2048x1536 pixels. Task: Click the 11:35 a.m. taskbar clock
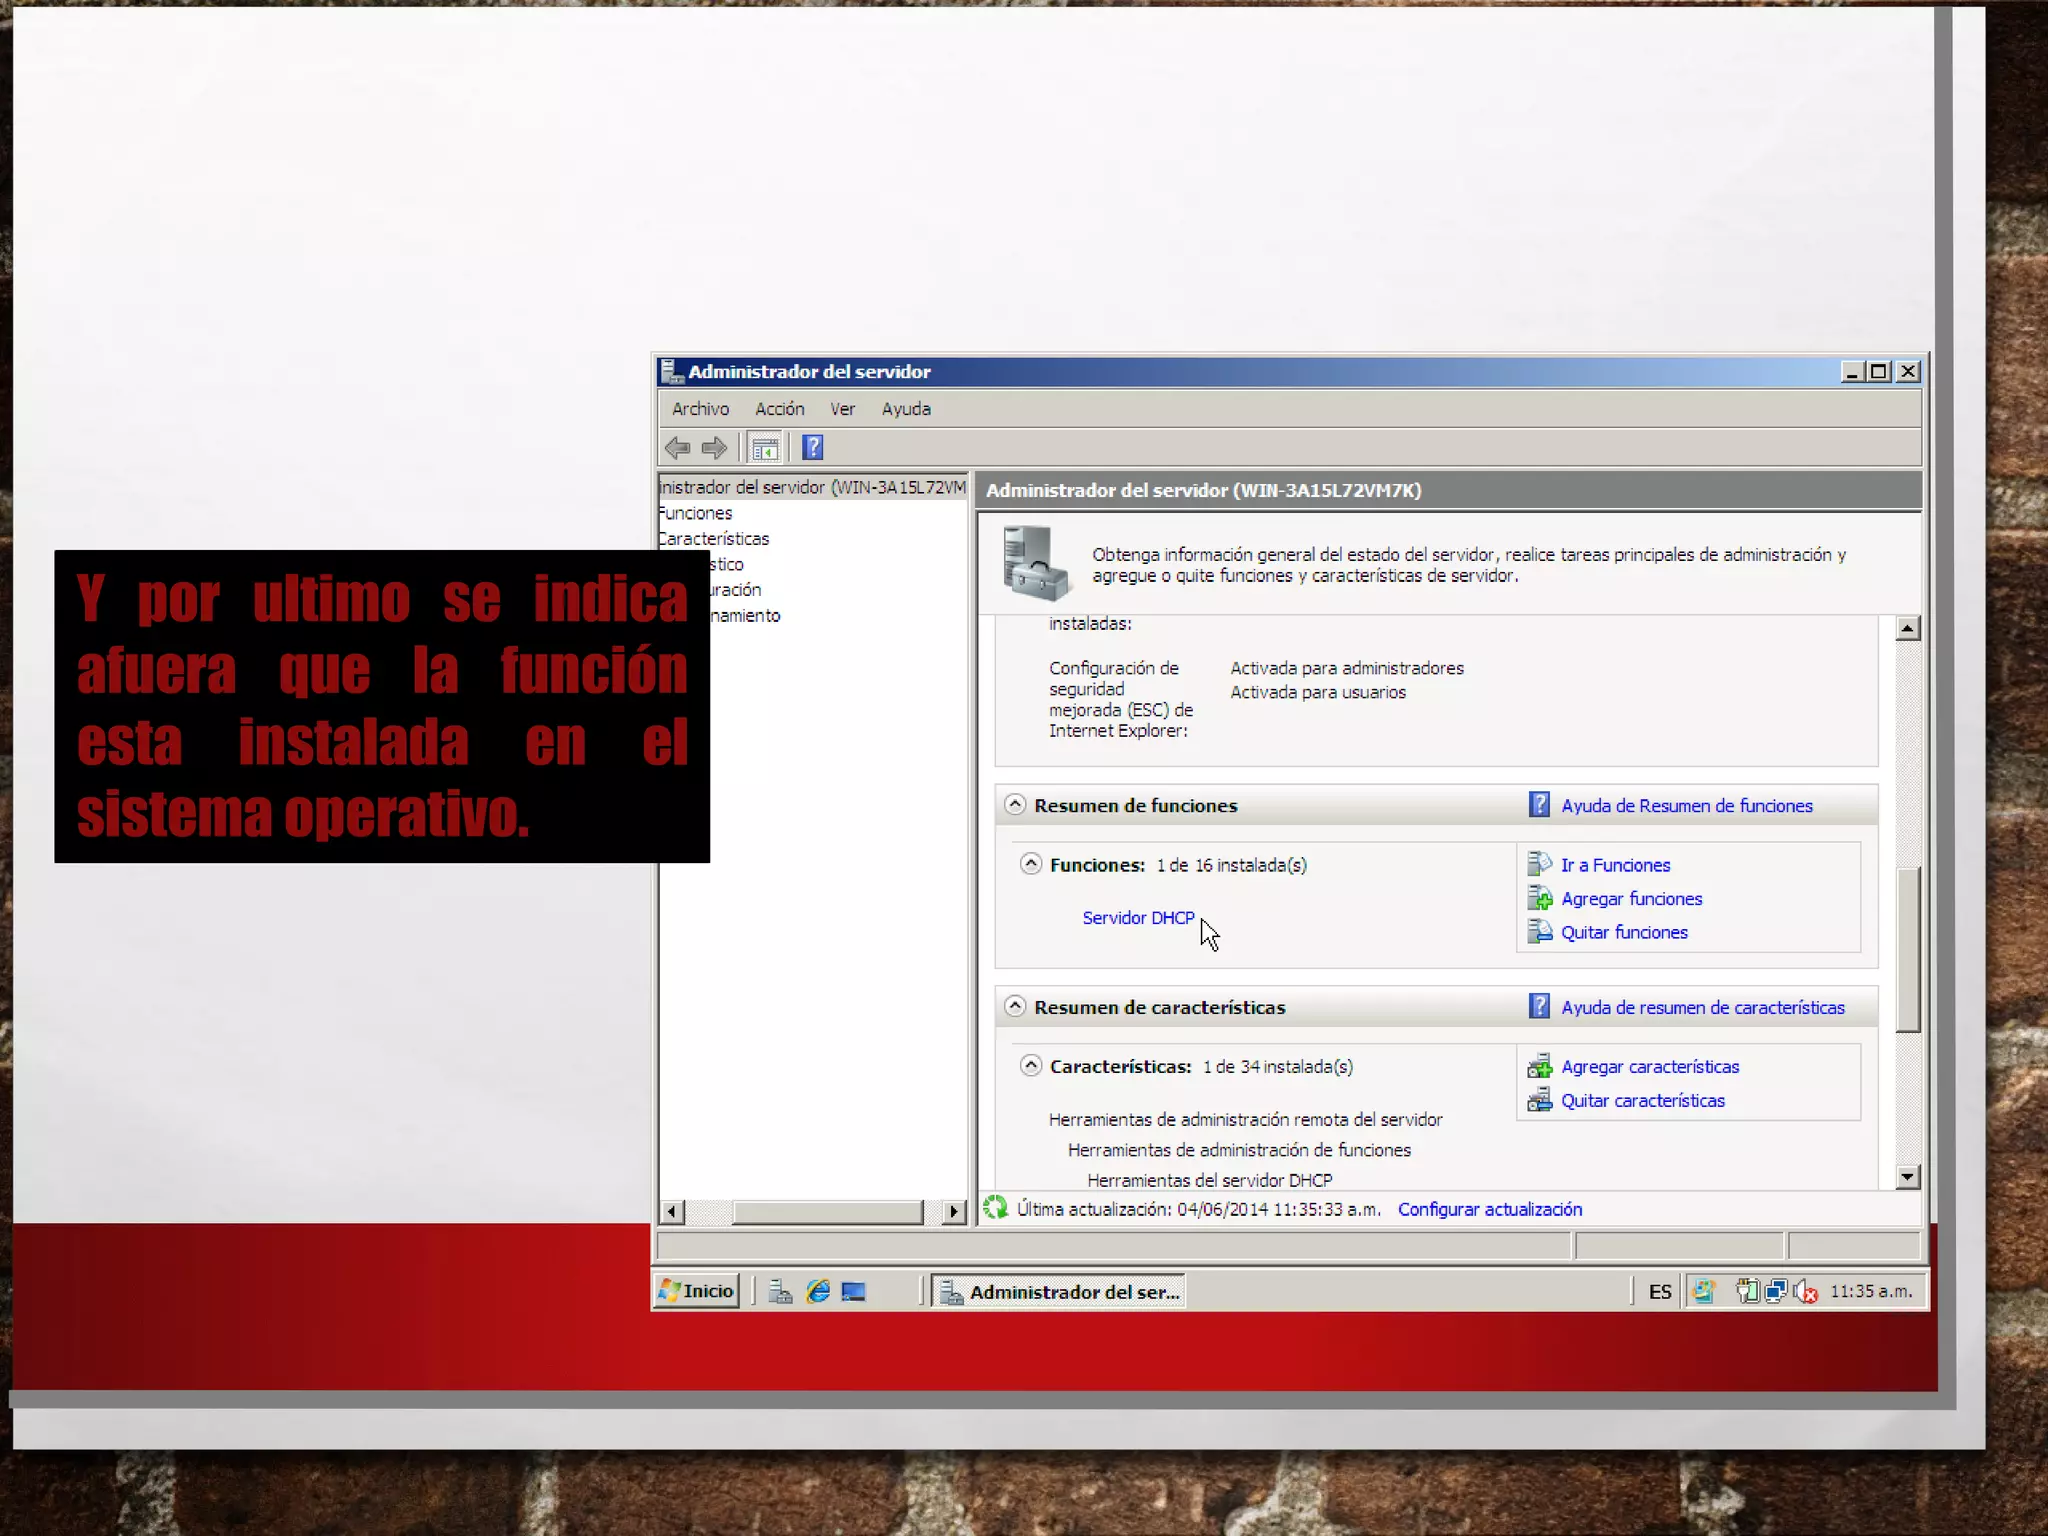click(x=1871, y=1291)
